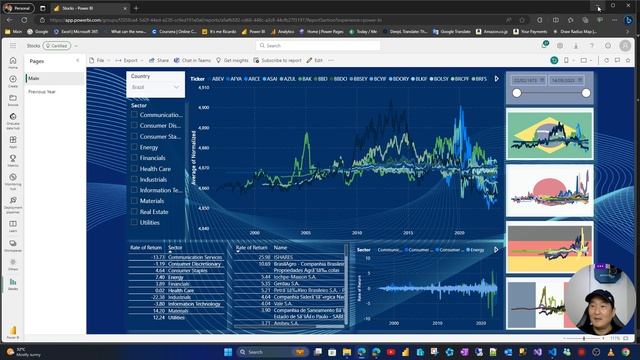Open the mobile layout dropdown

click(x=568, y=60)
